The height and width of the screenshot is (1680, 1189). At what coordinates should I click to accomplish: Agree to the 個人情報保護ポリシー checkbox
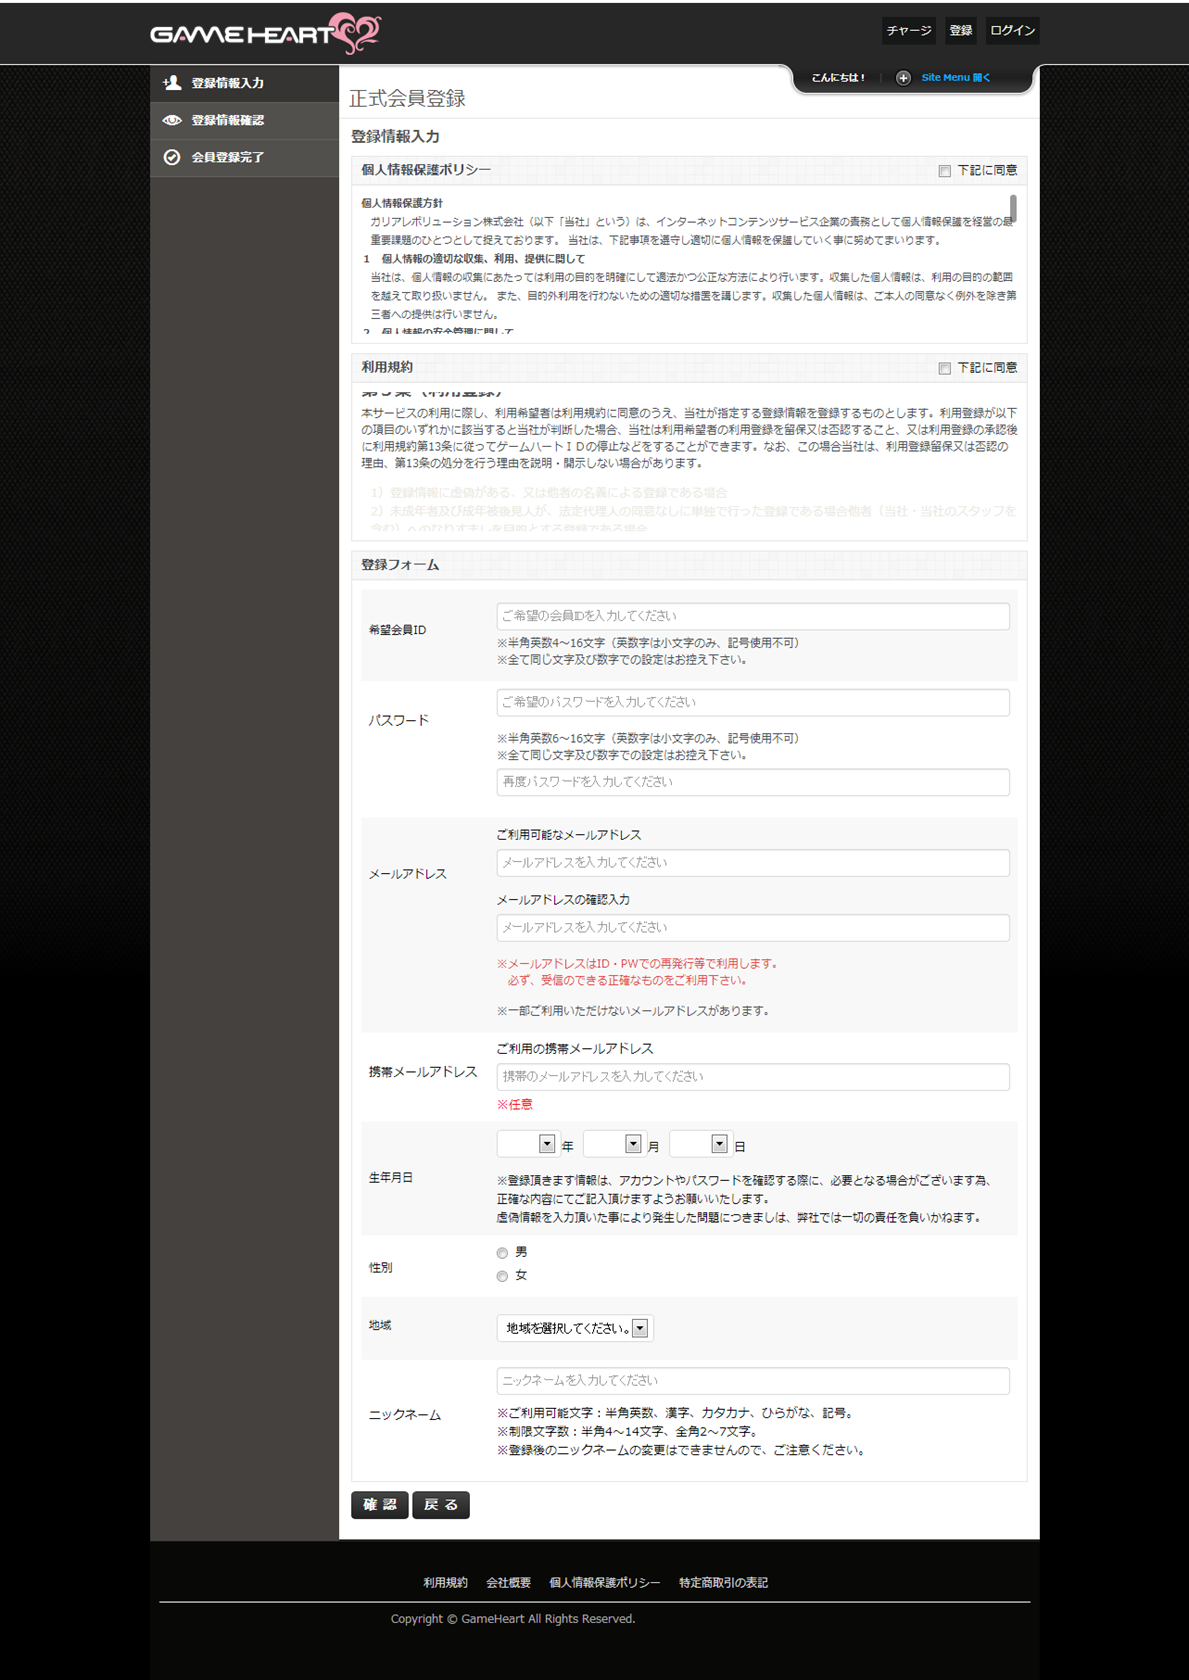pyautogui.click(x=944, y=171)
